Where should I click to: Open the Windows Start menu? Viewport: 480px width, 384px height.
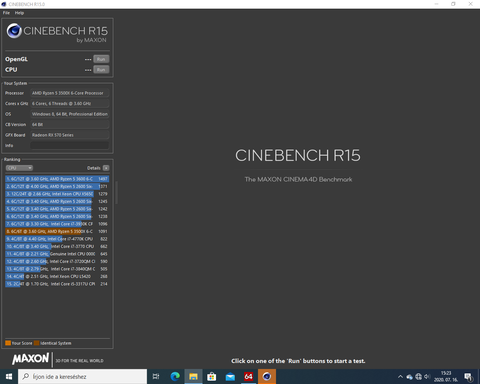(9, 377)
